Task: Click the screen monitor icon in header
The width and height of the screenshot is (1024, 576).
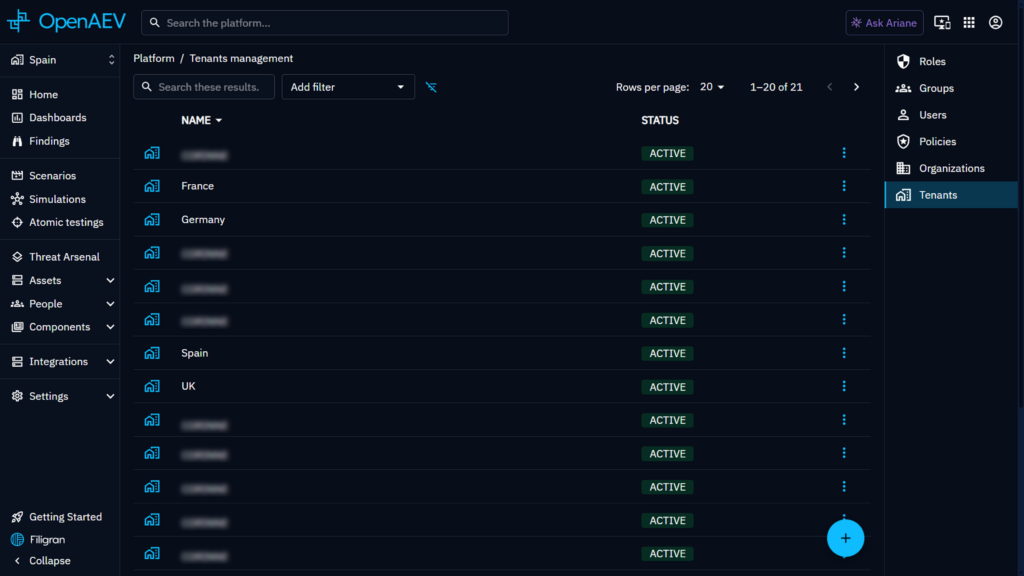Action: pos(942,23)
